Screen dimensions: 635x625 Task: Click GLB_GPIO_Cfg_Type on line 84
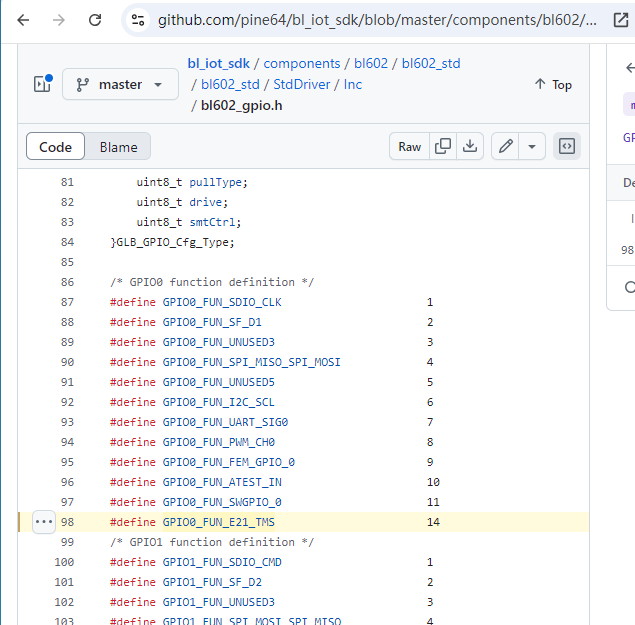pyautogui.click(x=172, y=242)
